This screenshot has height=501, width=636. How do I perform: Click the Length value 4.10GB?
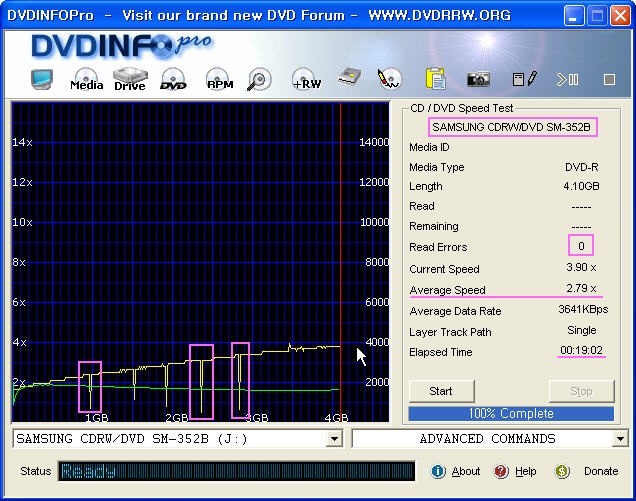click(581, 186)
